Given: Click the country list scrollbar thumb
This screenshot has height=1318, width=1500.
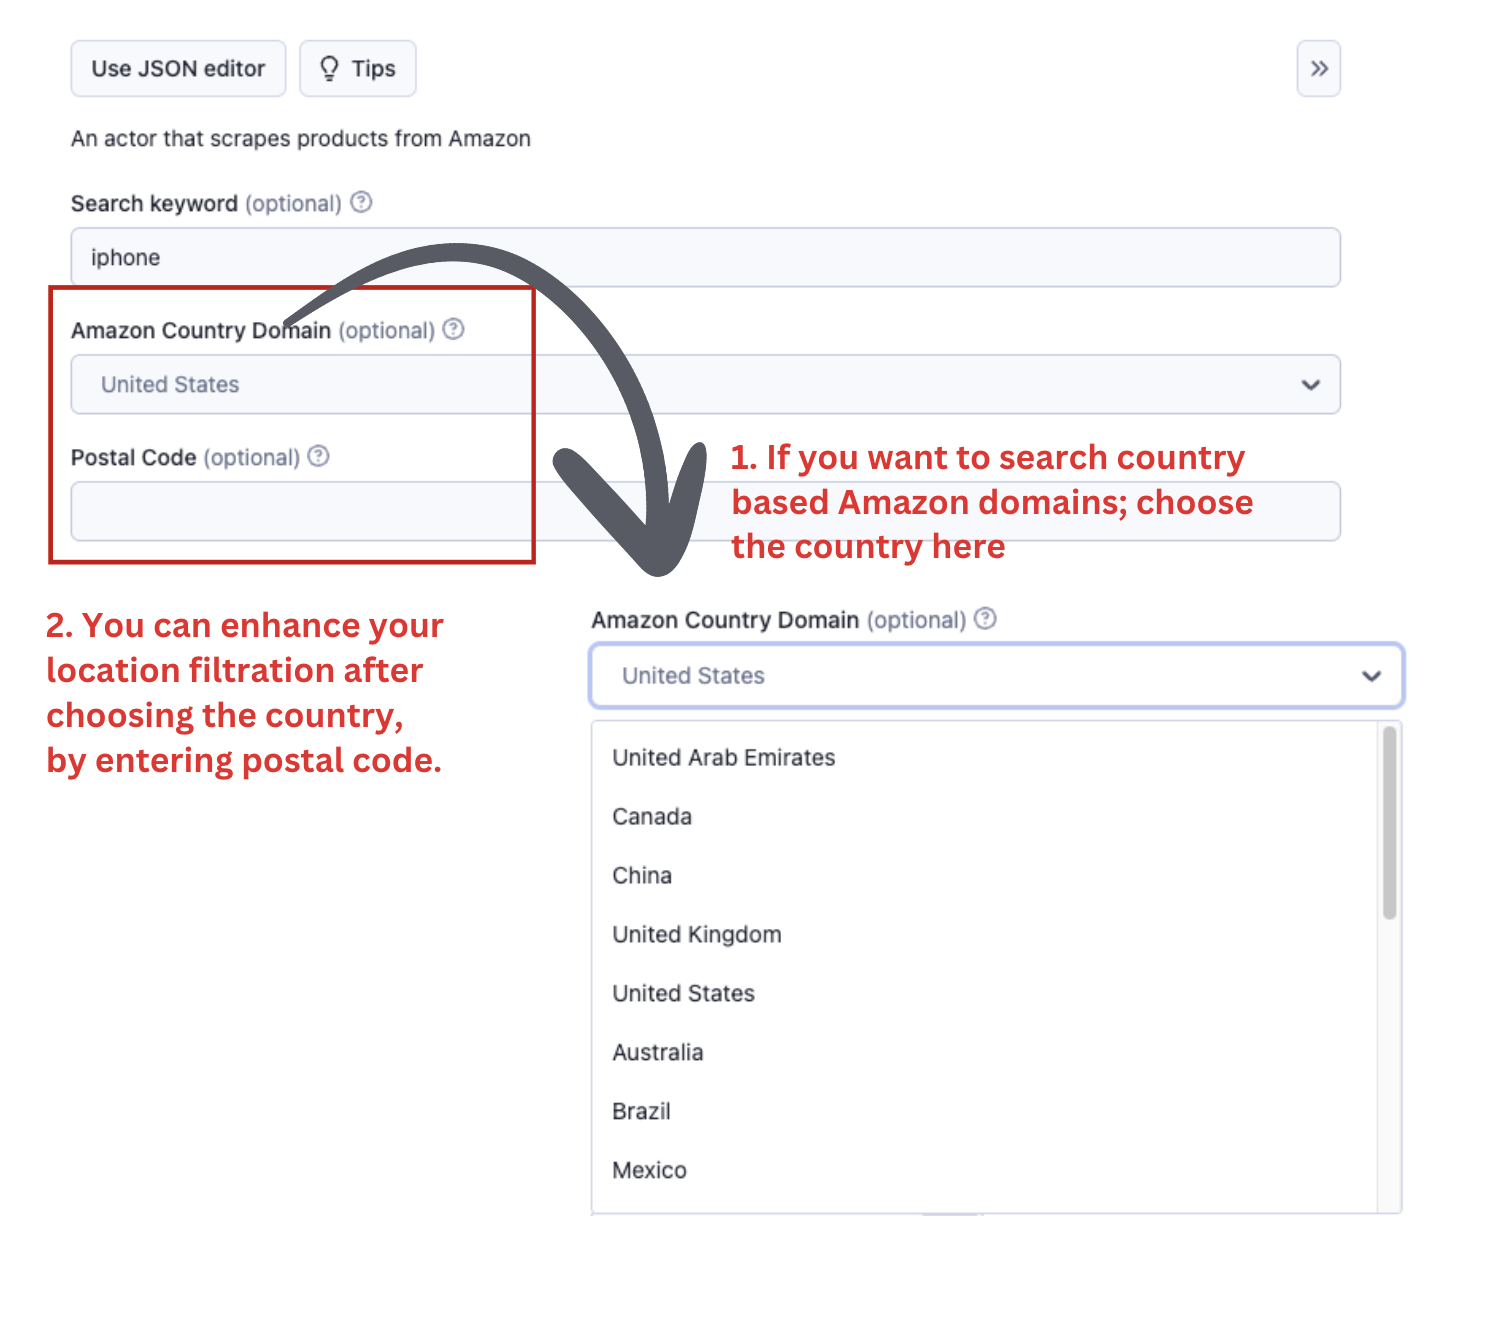Looking at the screenshot, I should tap(1389, 822).
